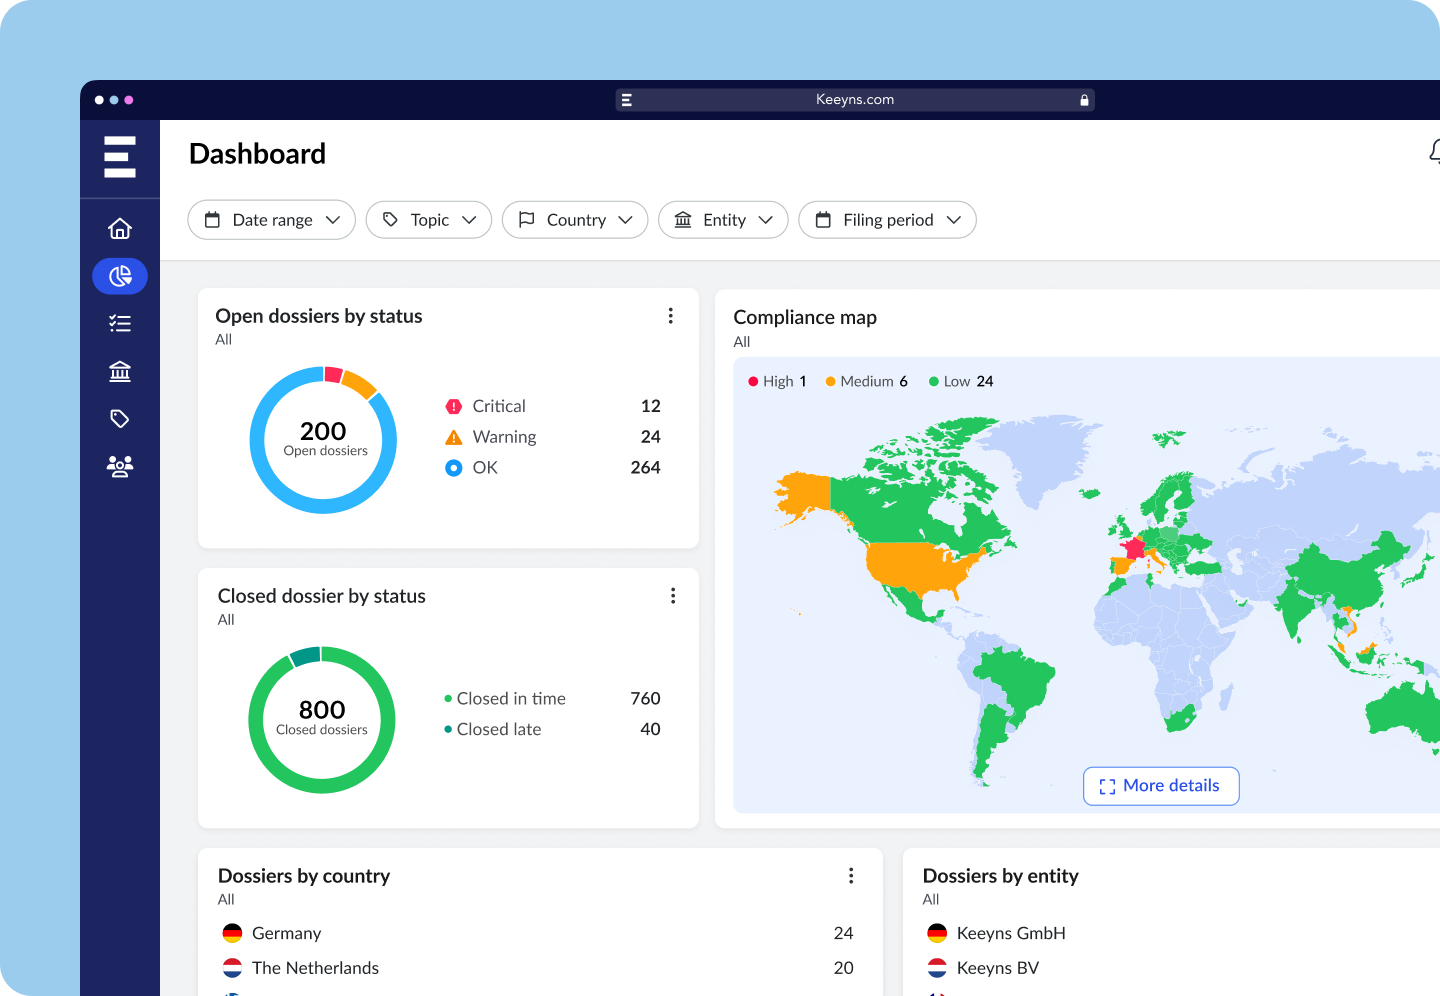Open the tags sidebar icon

(120, 418)
